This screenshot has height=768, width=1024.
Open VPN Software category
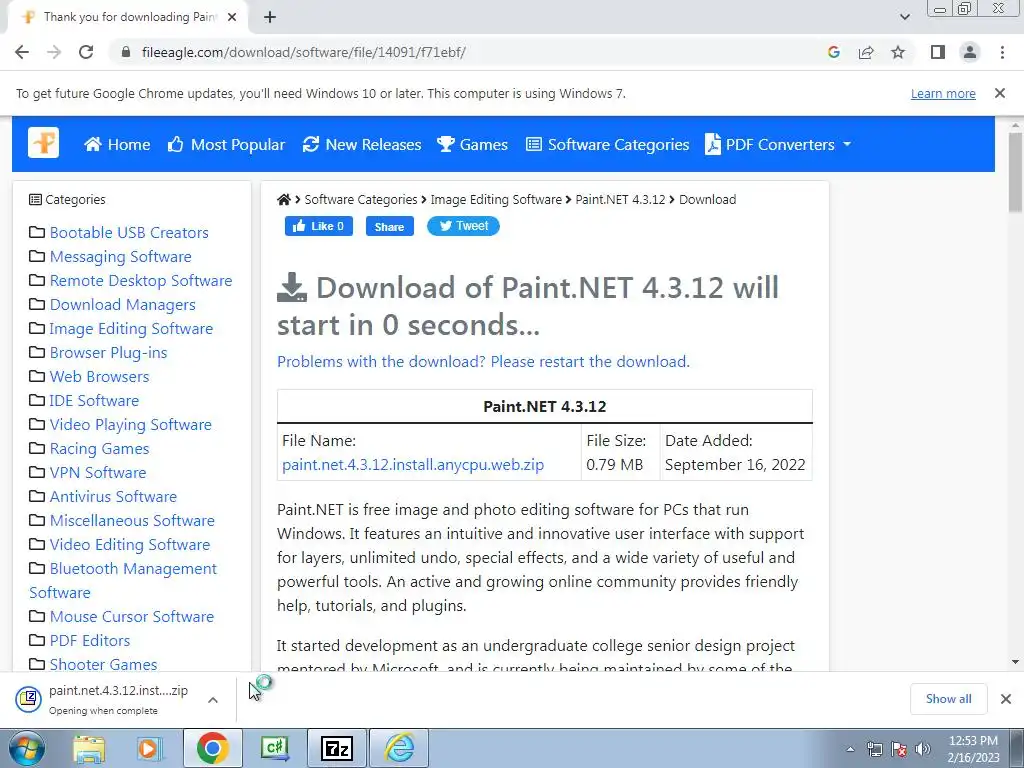pos(98,473)
